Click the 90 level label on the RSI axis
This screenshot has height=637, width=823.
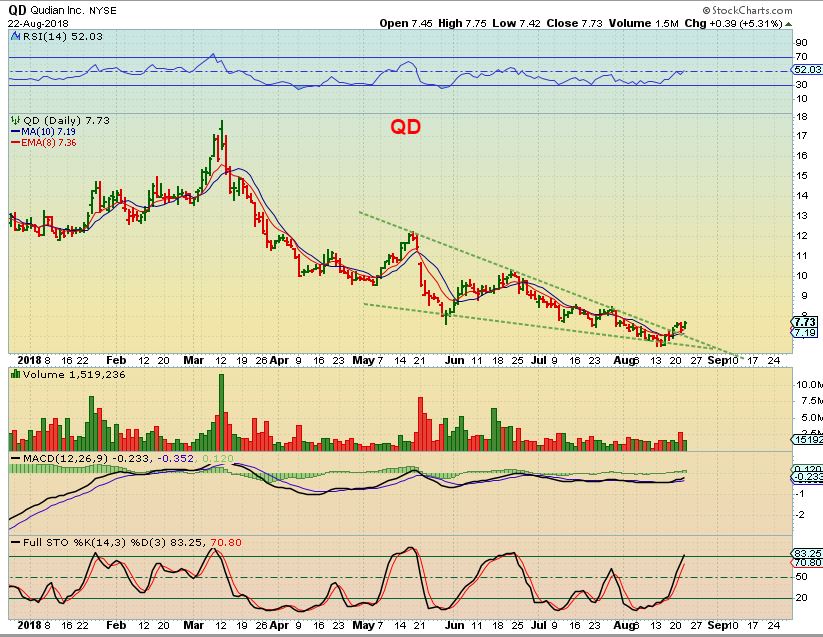801,43
